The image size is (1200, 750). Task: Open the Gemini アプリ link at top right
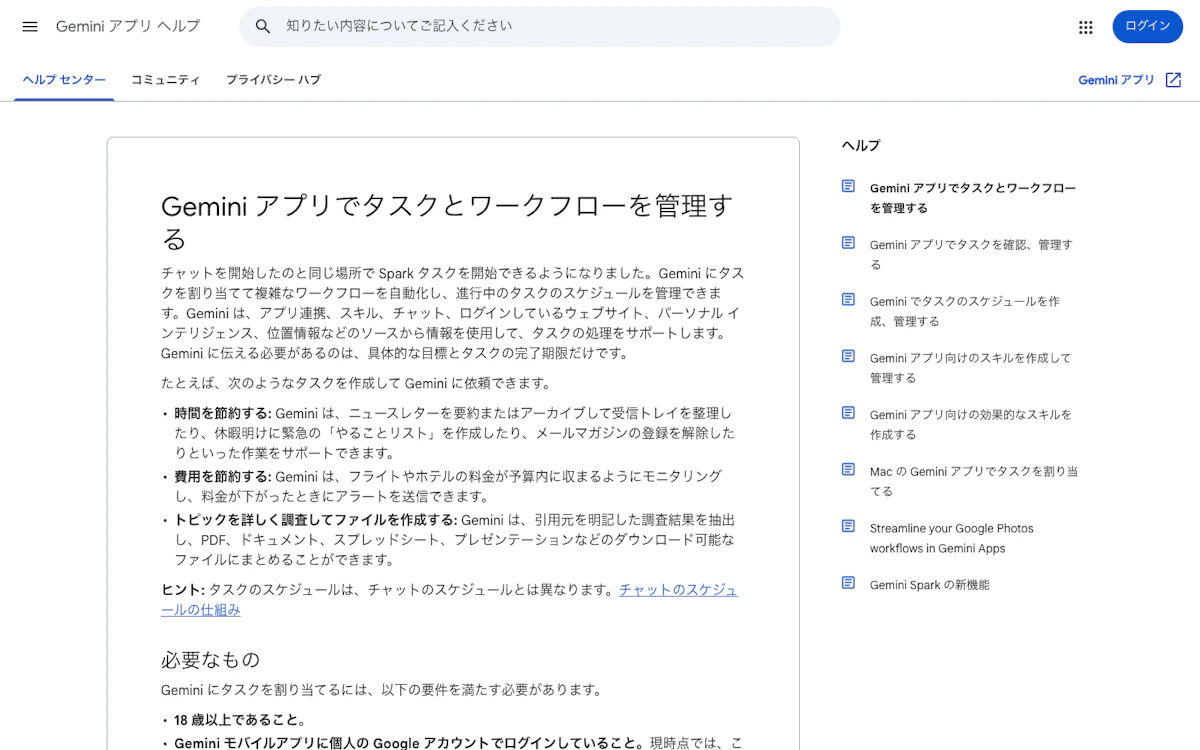tap(1116, 80)
